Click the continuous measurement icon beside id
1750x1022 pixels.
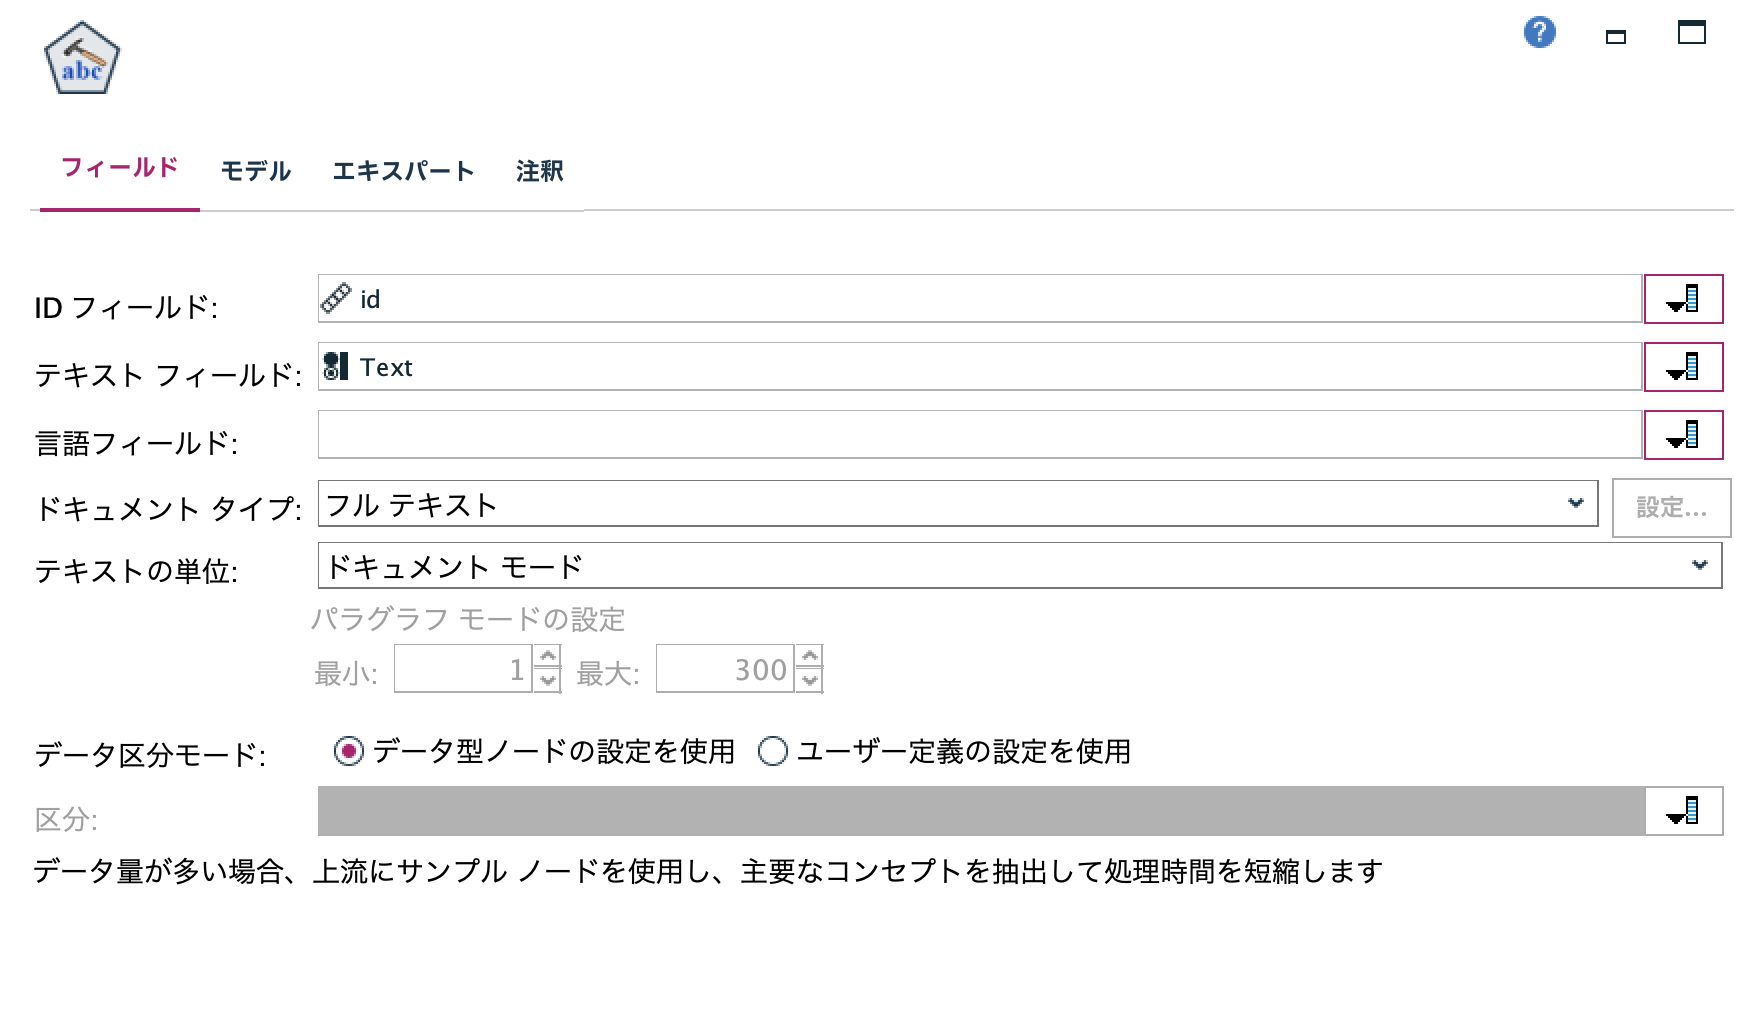[x=334, y=300]
